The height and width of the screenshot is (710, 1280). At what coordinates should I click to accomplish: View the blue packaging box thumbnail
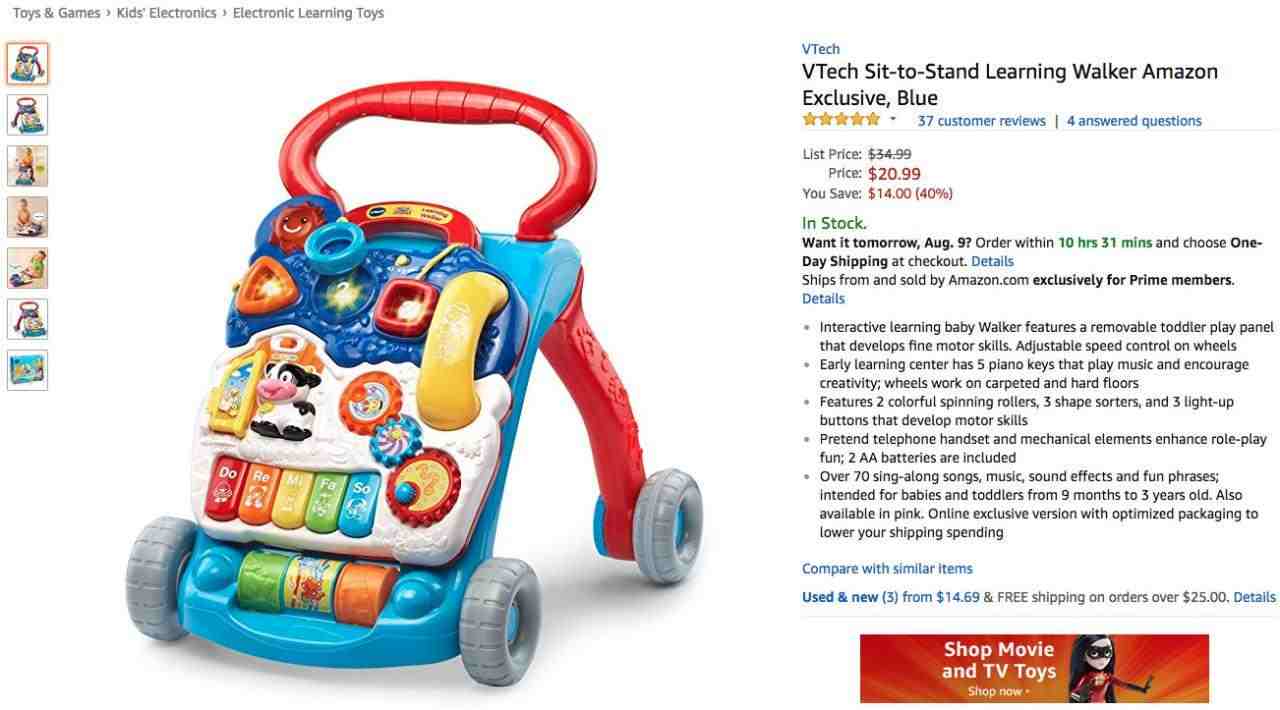[27, 370]
